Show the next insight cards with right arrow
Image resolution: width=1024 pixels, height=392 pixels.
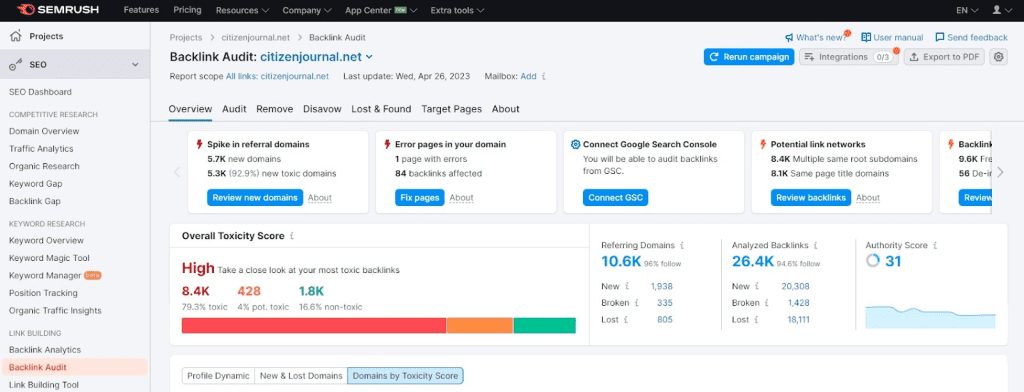1000,172
